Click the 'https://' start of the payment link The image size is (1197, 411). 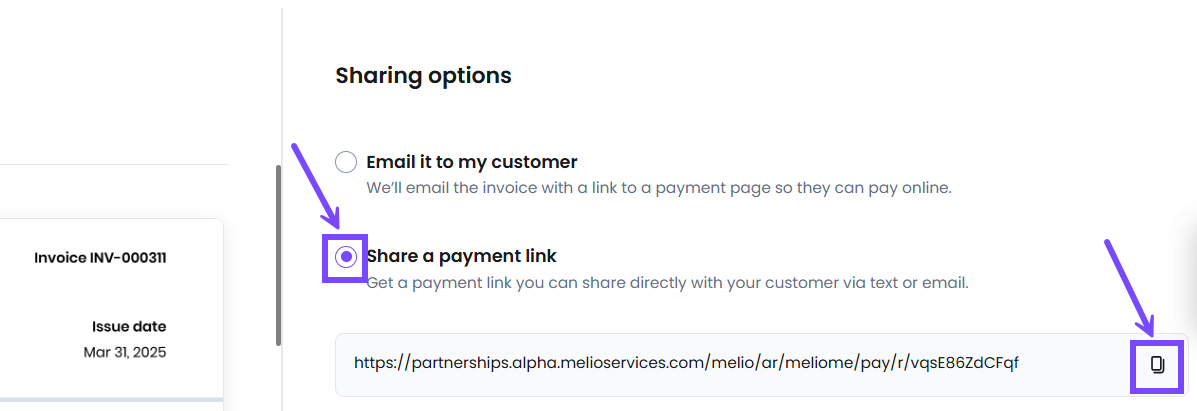382,362
